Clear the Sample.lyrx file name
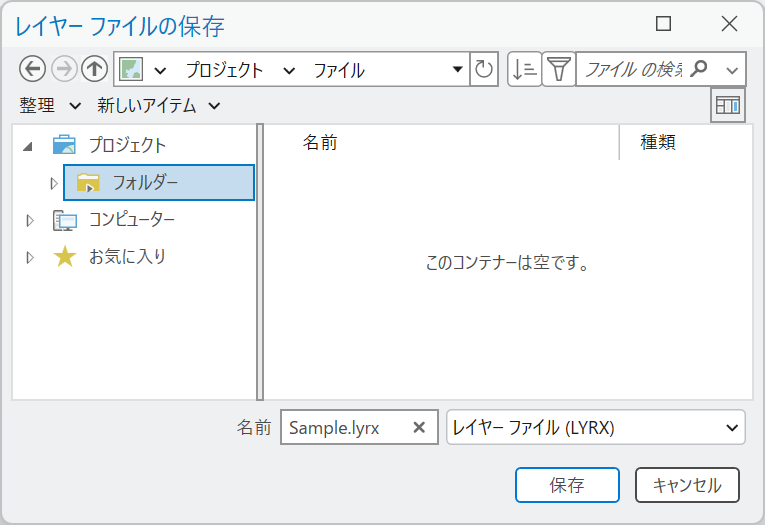 pos(419,428)
